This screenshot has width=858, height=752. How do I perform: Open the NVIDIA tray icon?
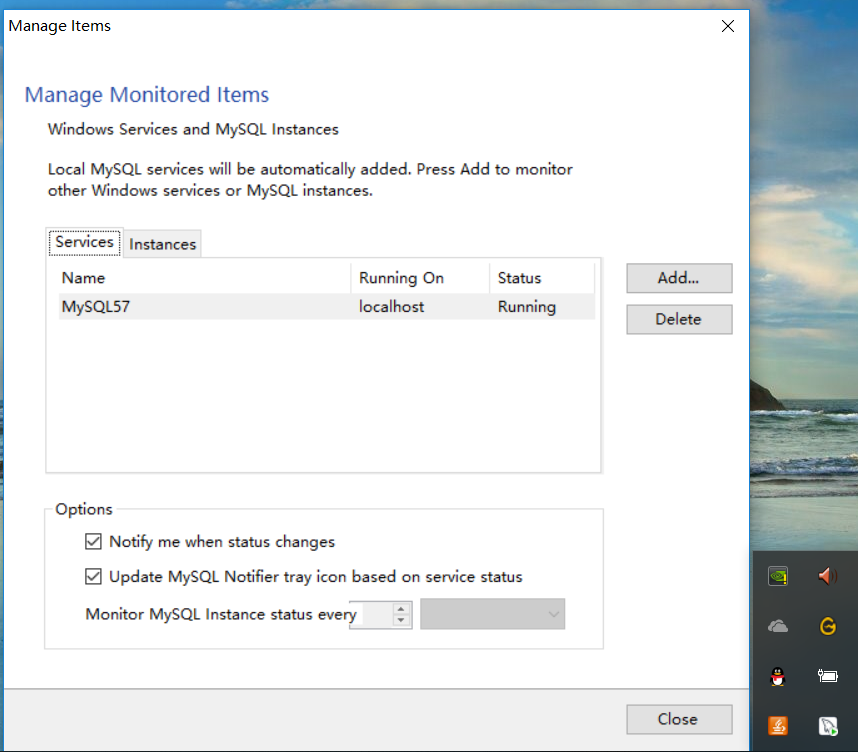click(x=778, y=576)
